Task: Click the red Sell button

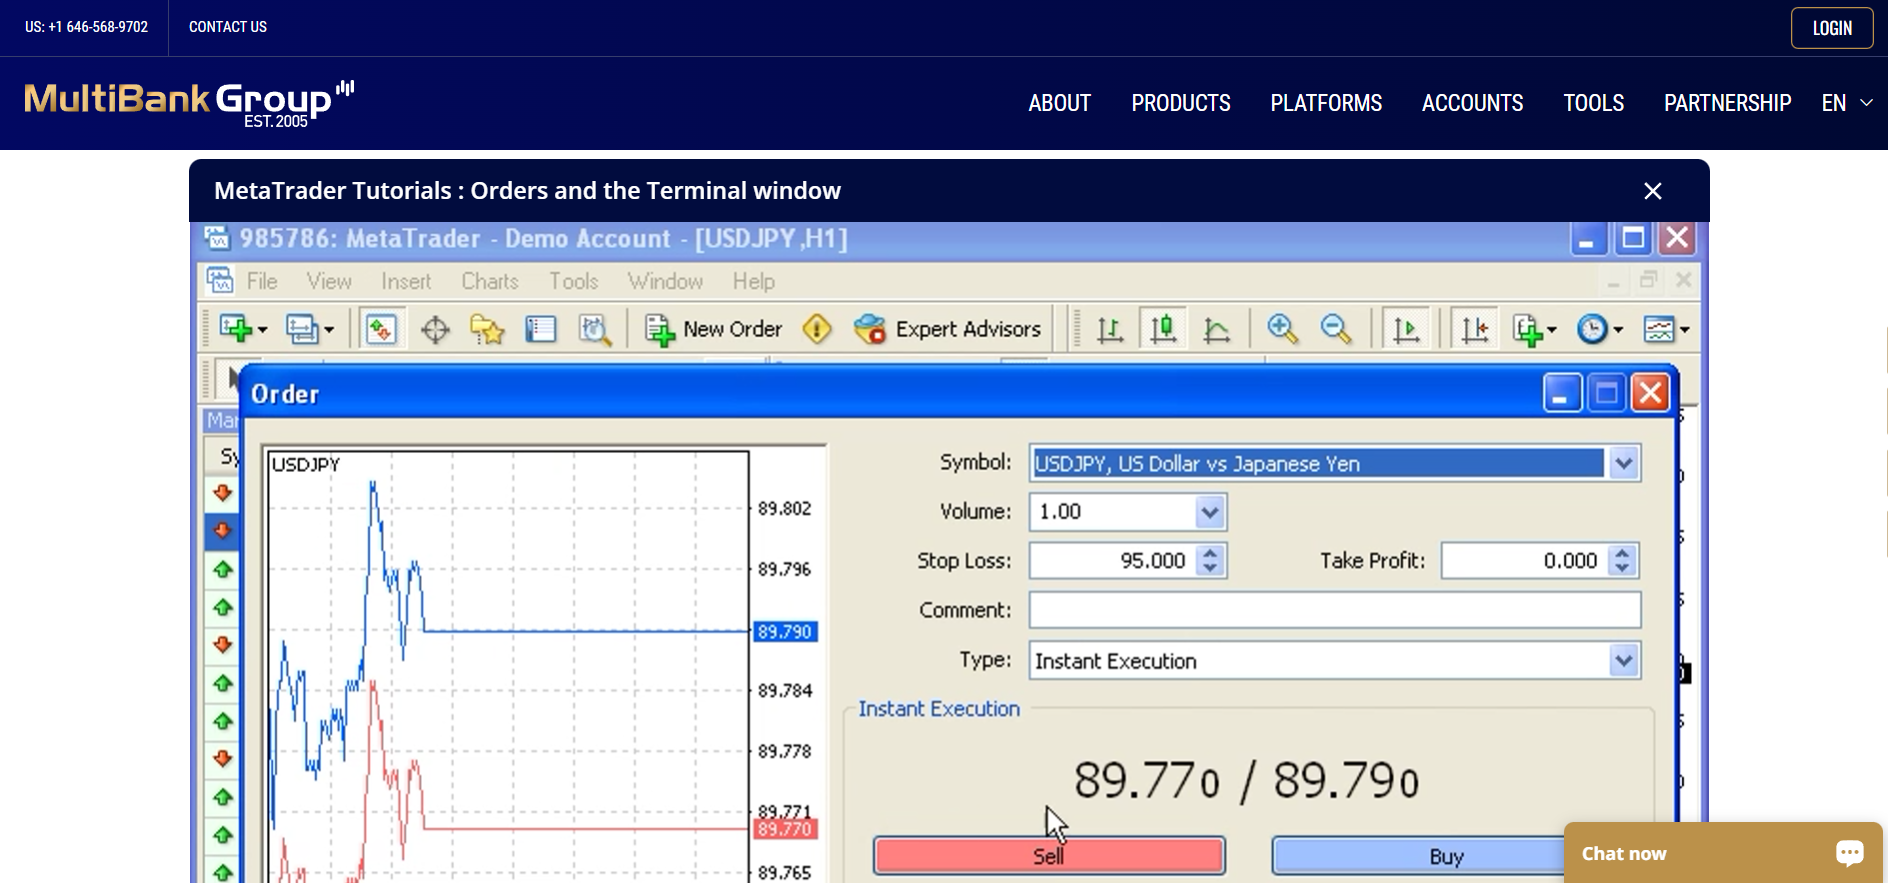Action: point(1049,856)
